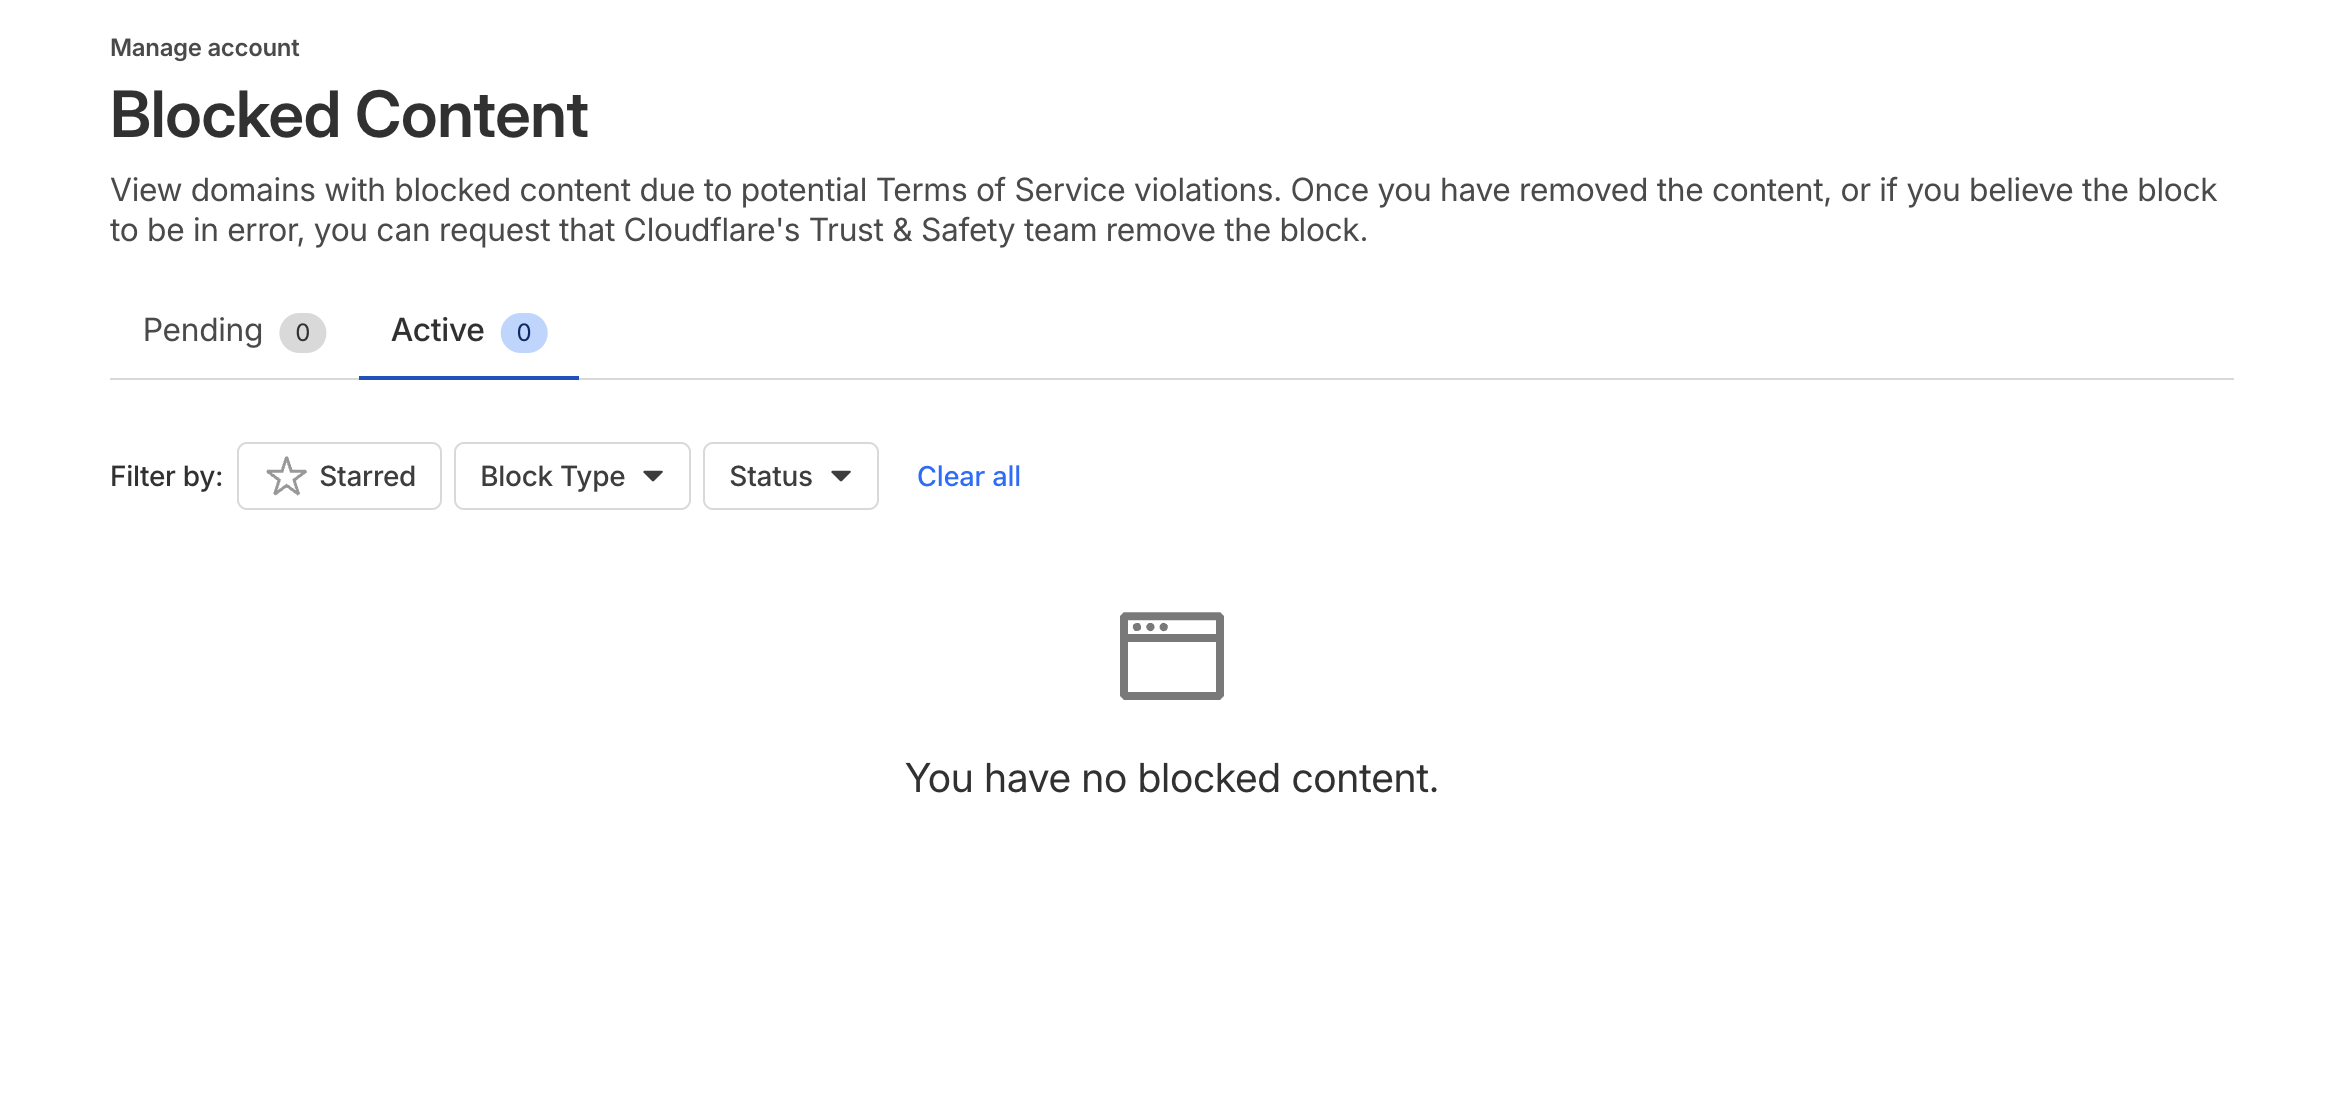Toggle the Starred filter label
Viewport: 2352px width, 1112px height.
(367, 476)
